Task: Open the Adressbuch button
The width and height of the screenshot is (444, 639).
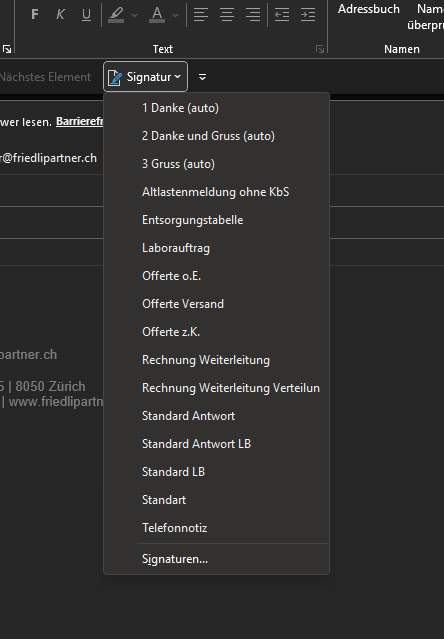Action: (369, 9)
